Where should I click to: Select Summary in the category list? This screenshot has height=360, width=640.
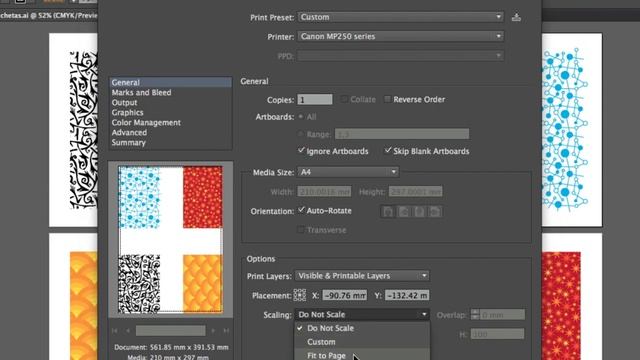point(171,142)
